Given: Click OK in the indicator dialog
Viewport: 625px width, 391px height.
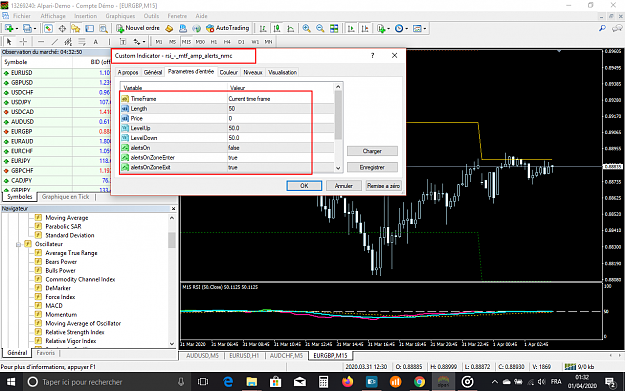Looking at the screenshot, I should coord(304,186).
